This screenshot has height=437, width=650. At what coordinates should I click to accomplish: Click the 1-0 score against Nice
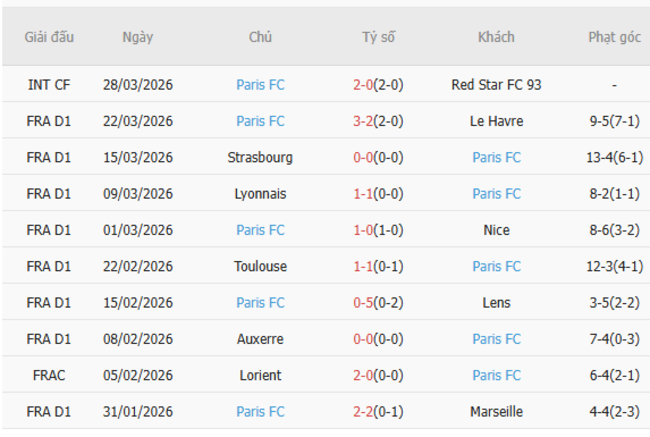362,230
